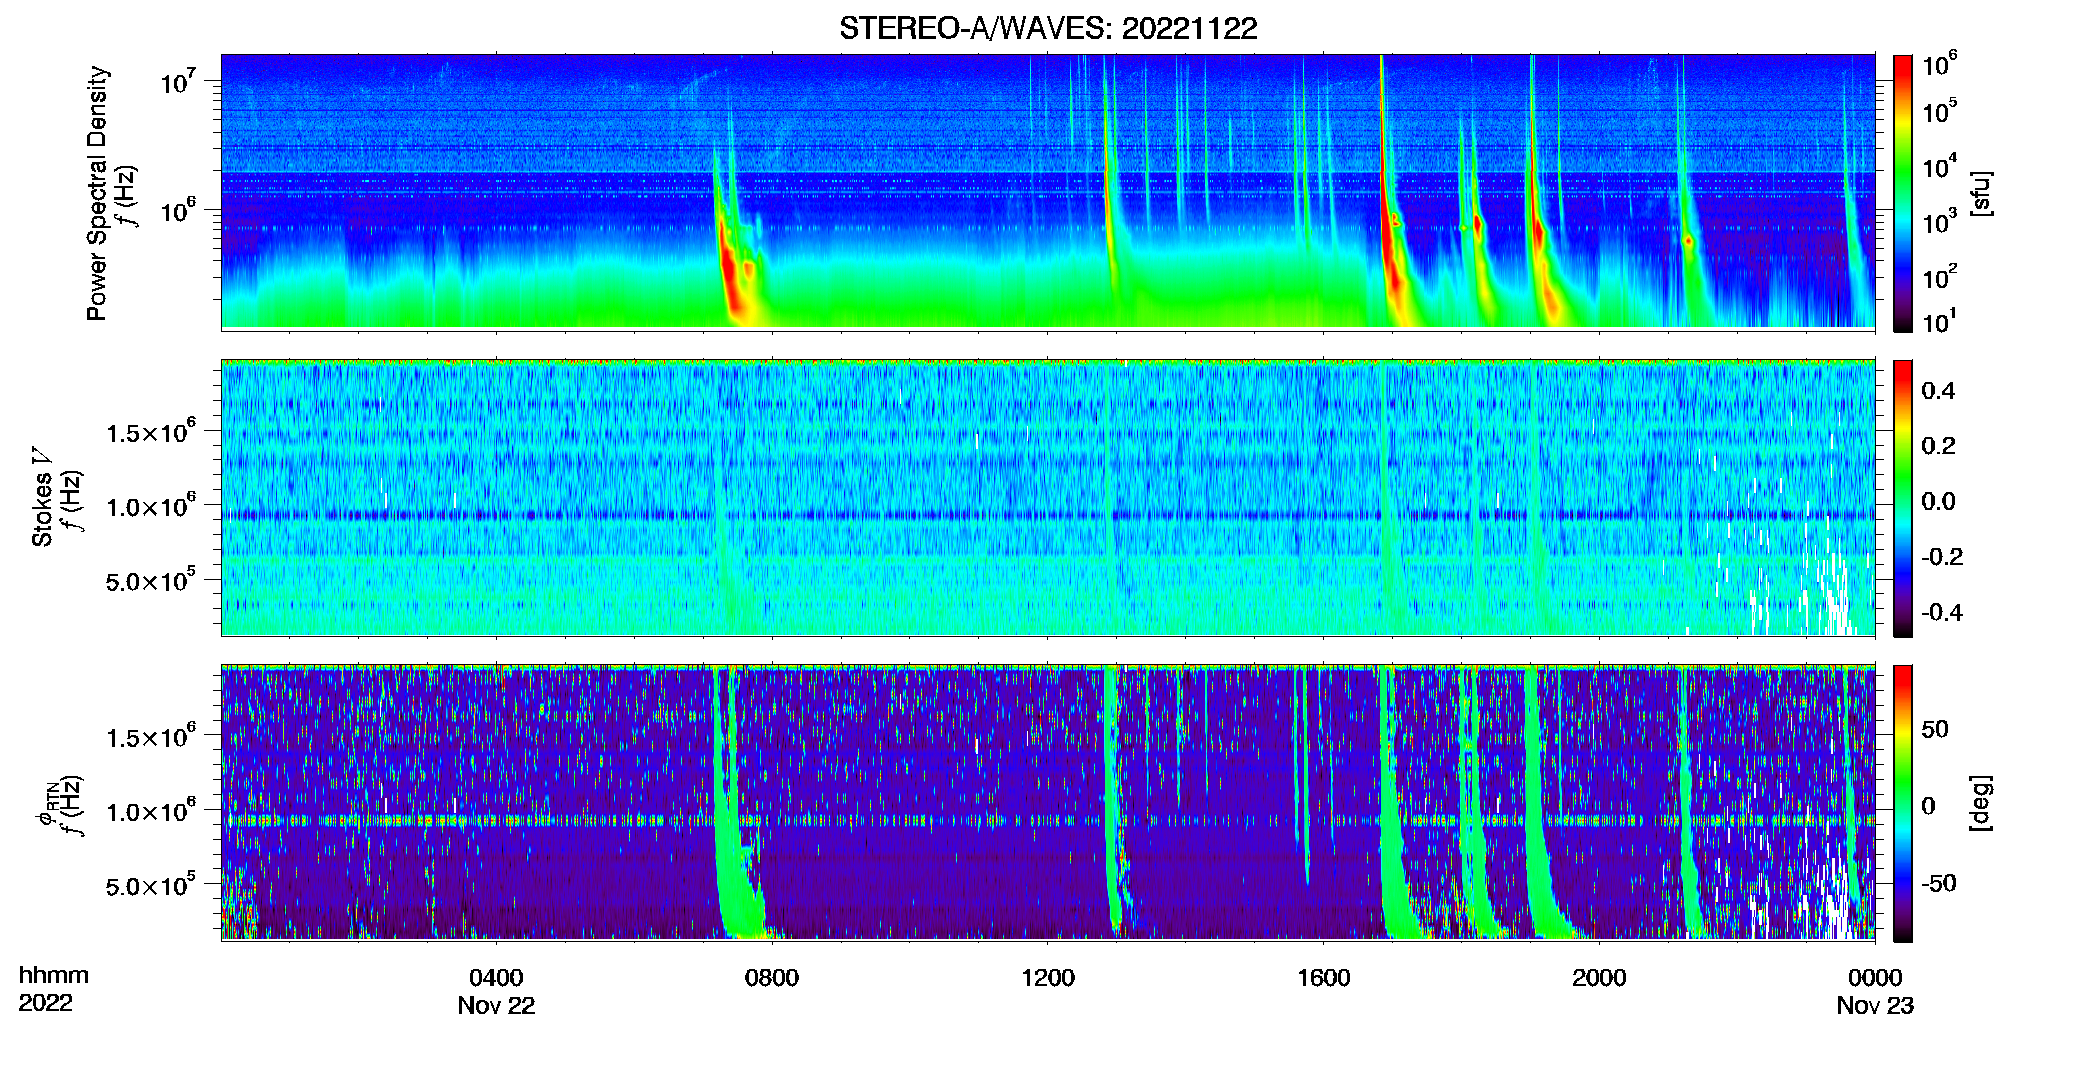Click the plot title STEREO-A/WAVES: 20221122
This screenshot has height=1080, width=2096.
point(1048,28)
